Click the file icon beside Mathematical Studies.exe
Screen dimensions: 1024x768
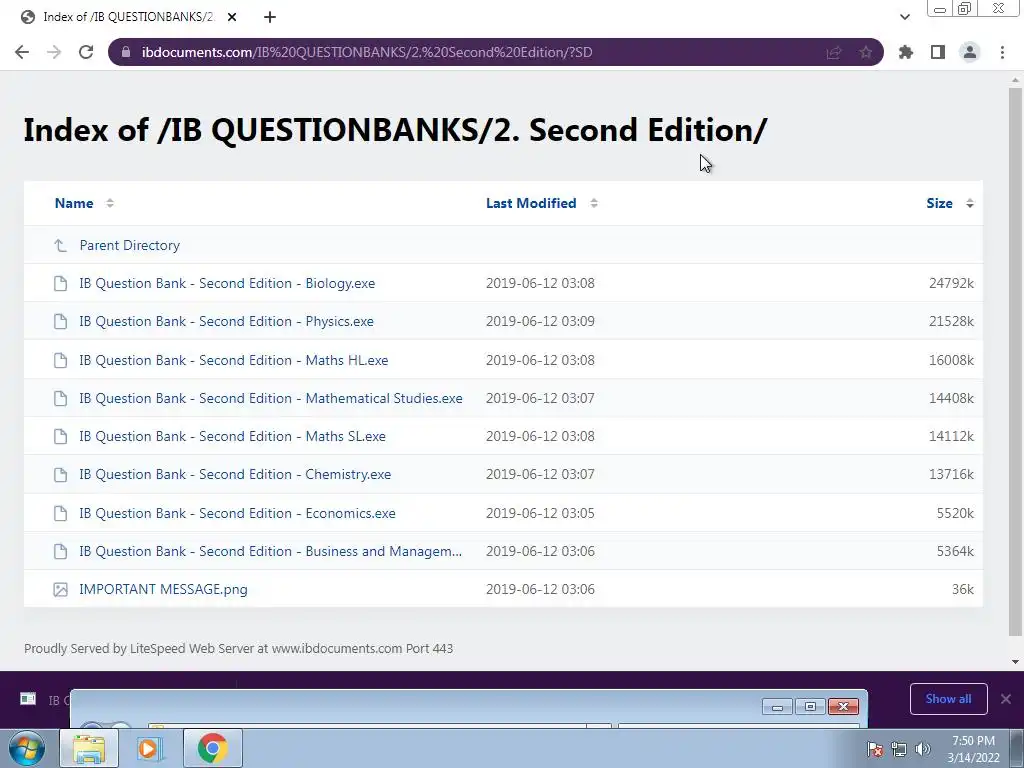[60, 398]
